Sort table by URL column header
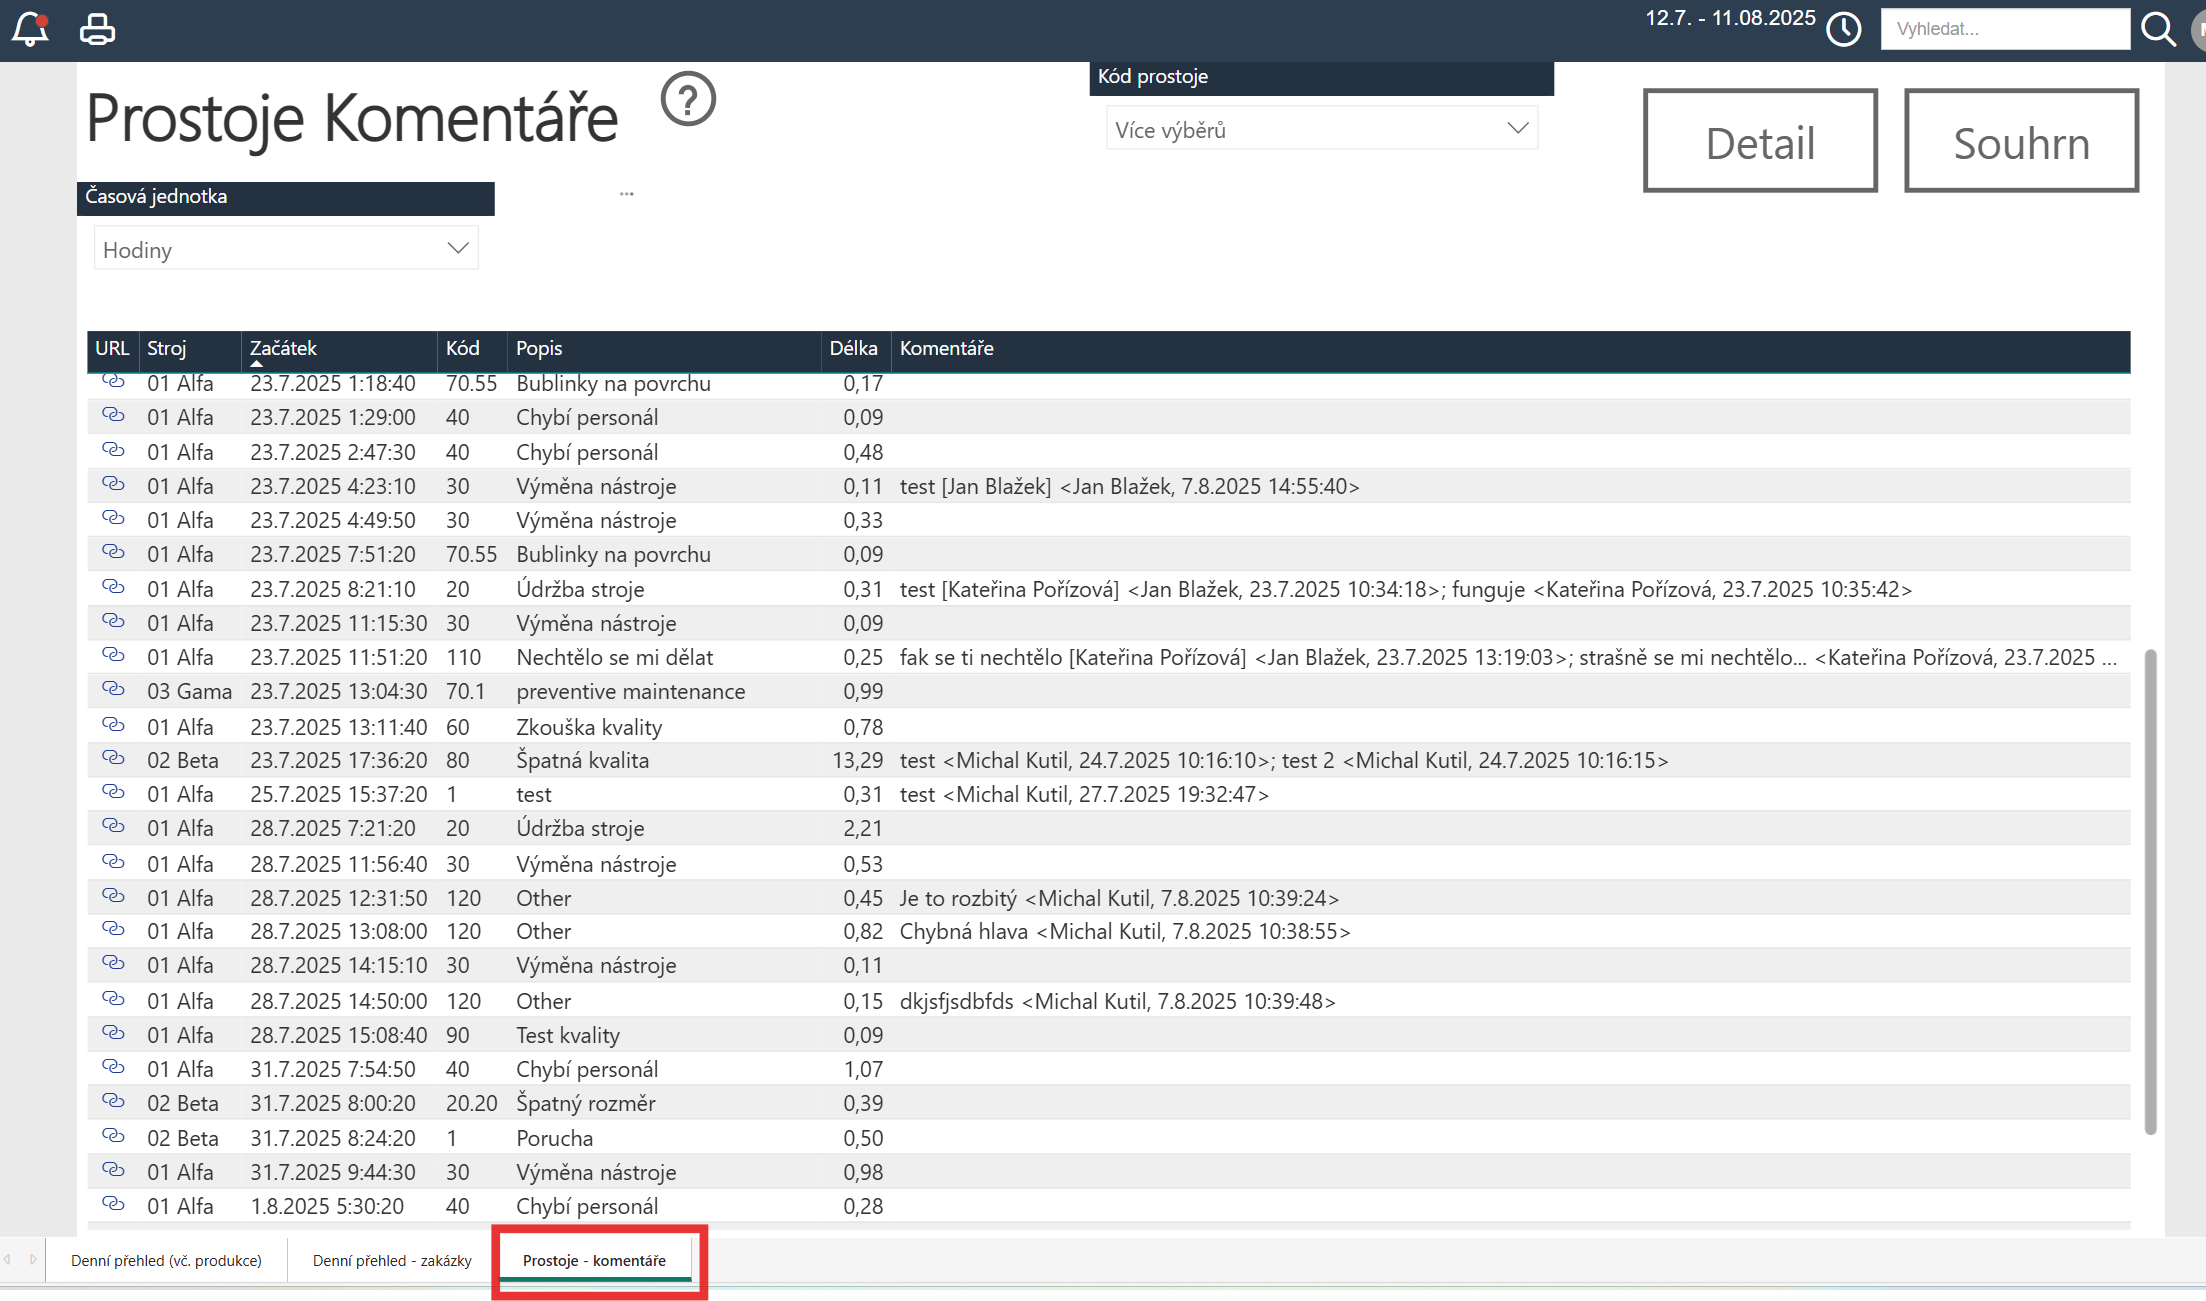This screenshot has height=1301, width=2206. pyautogui.click(x=112, y=348)
